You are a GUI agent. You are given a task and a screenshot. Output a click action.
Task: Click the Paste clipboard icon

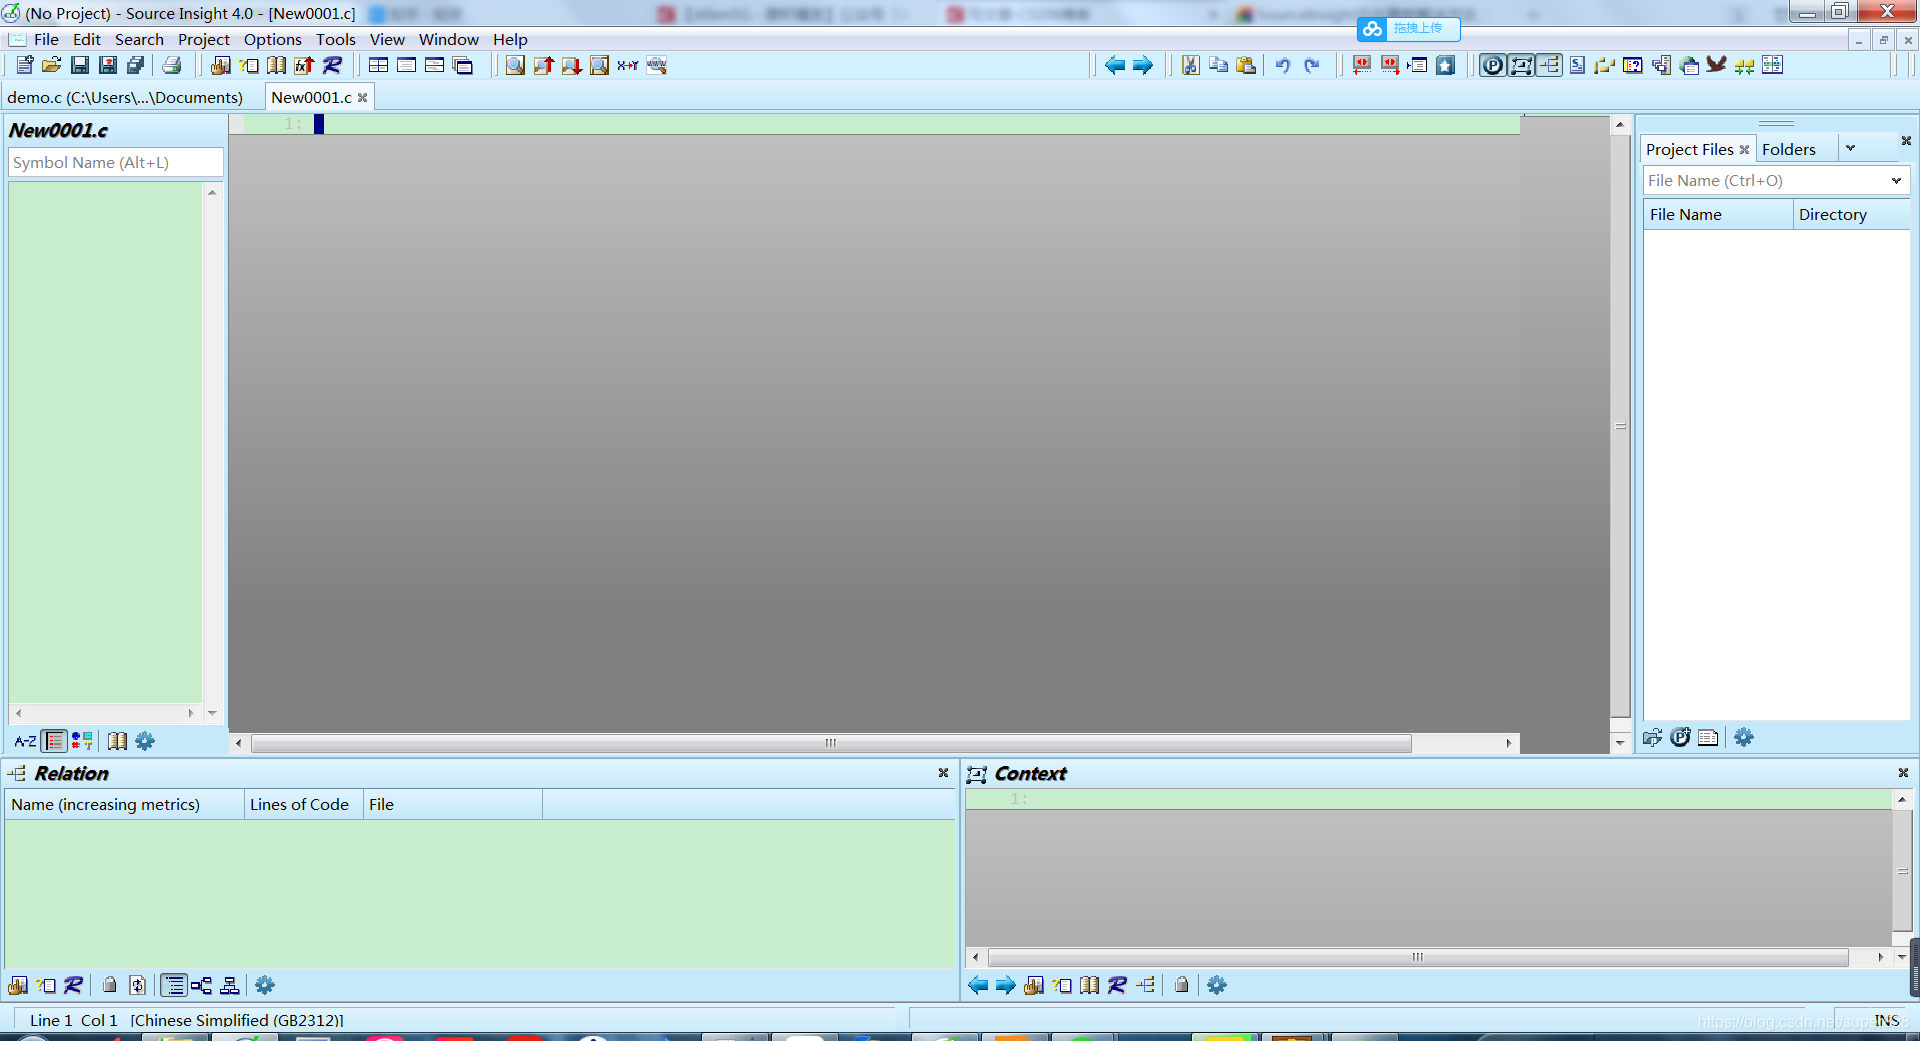click(1246, 65)
